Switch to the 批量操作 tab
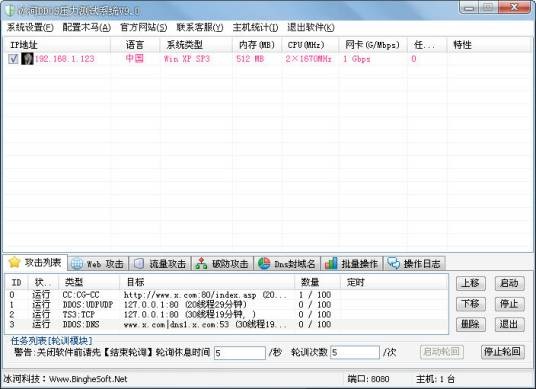Screen dimensions: 536x389 (x=351, y=264)
